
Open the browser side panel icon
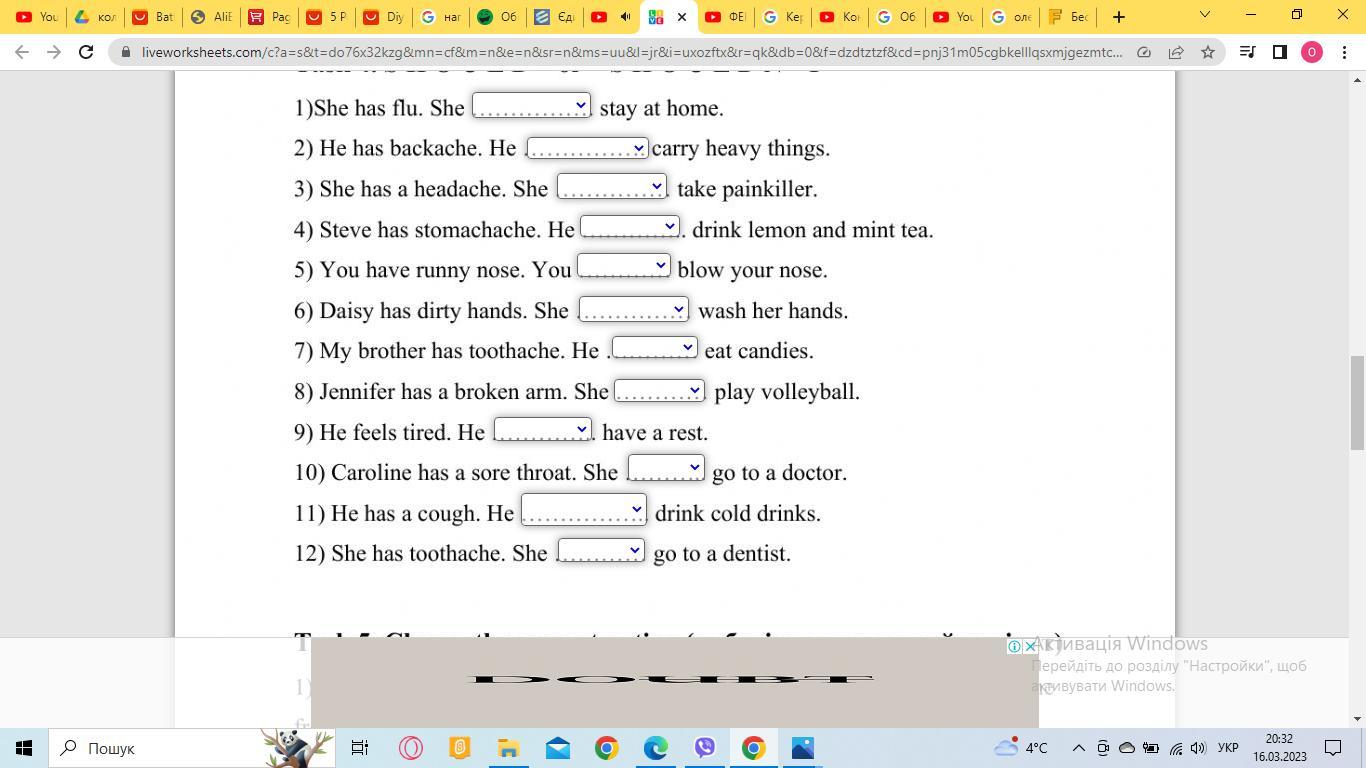click(1279, 52)
